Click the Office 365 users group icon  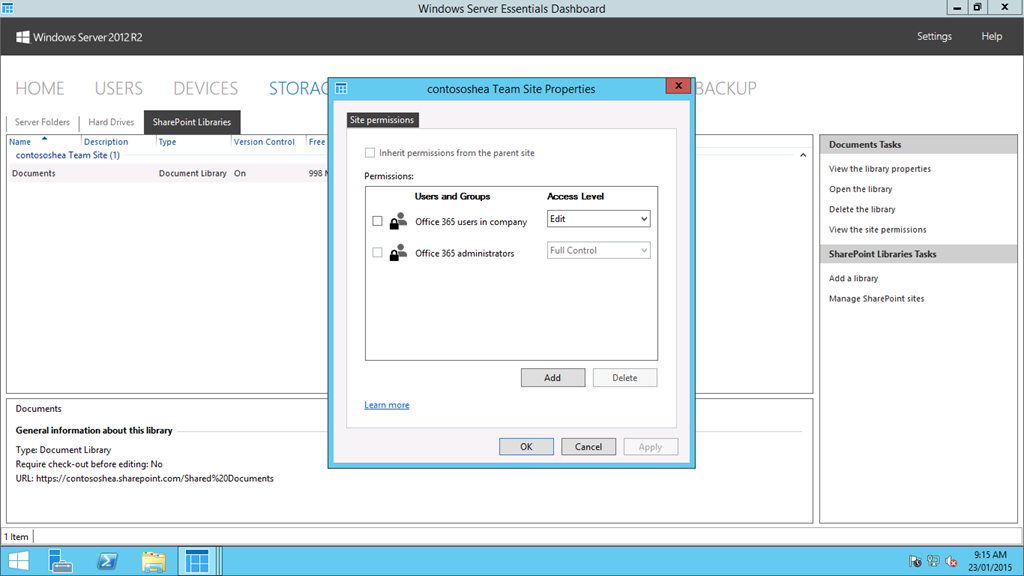click(x=398, y=221)
